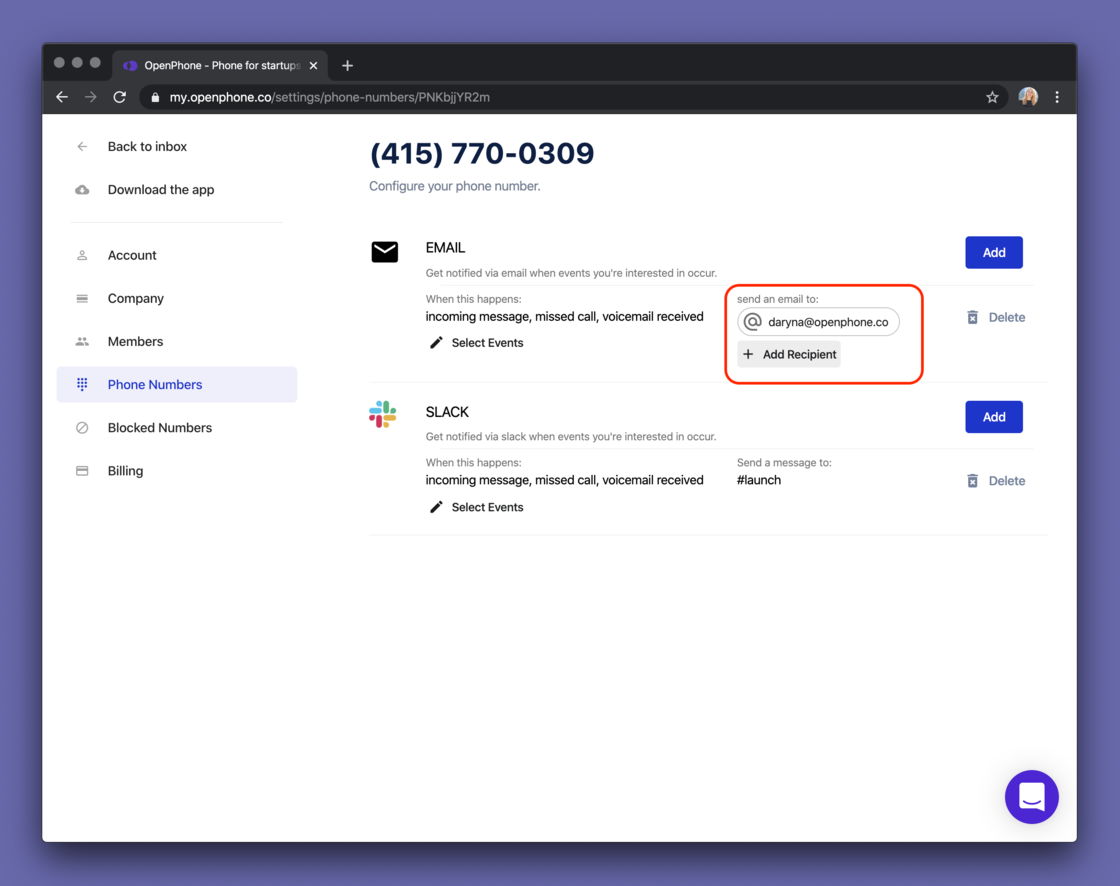
Task: Click the Slack logo icon
Action: coord(383,414)
